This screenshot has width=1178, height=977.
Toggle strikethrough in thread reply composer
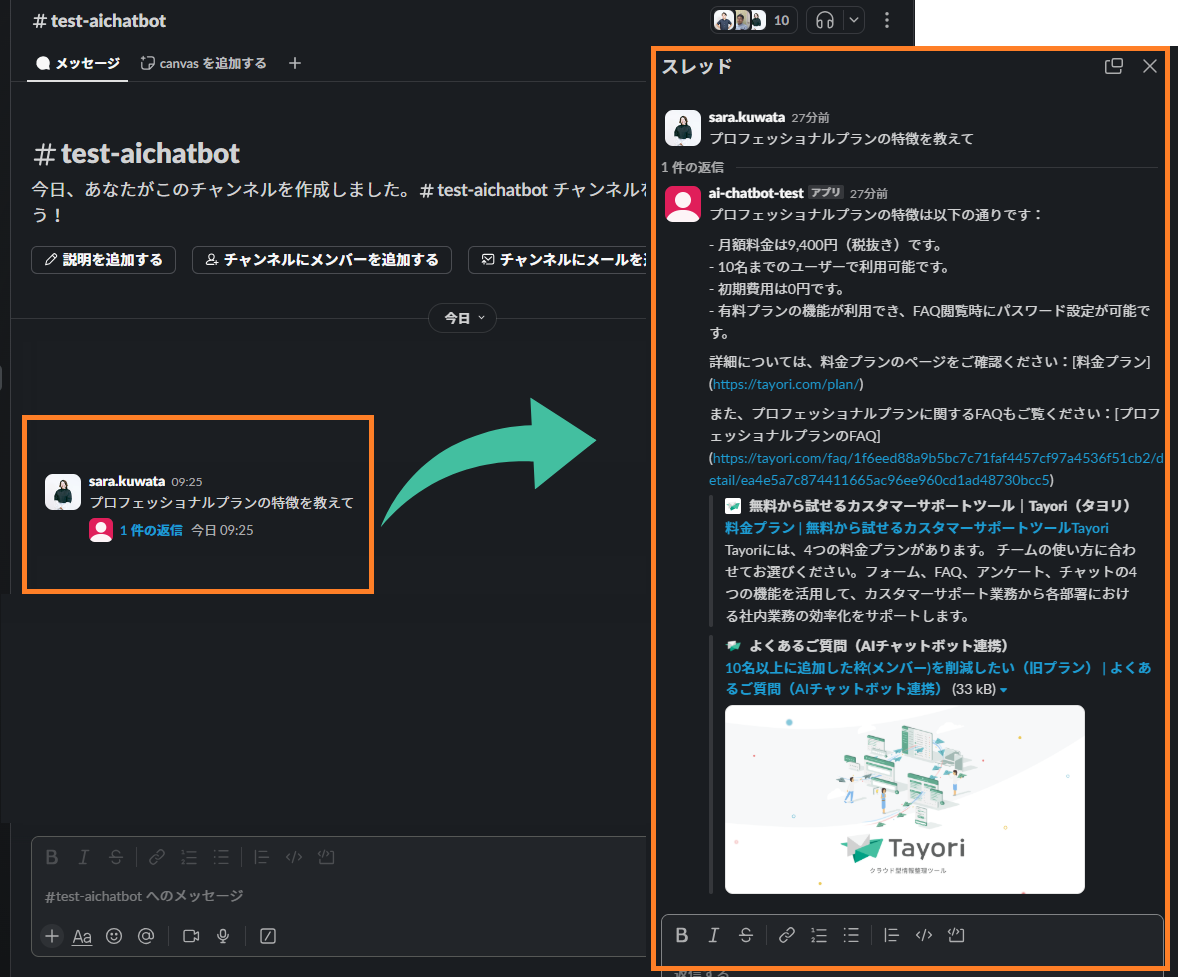point(746,935)
